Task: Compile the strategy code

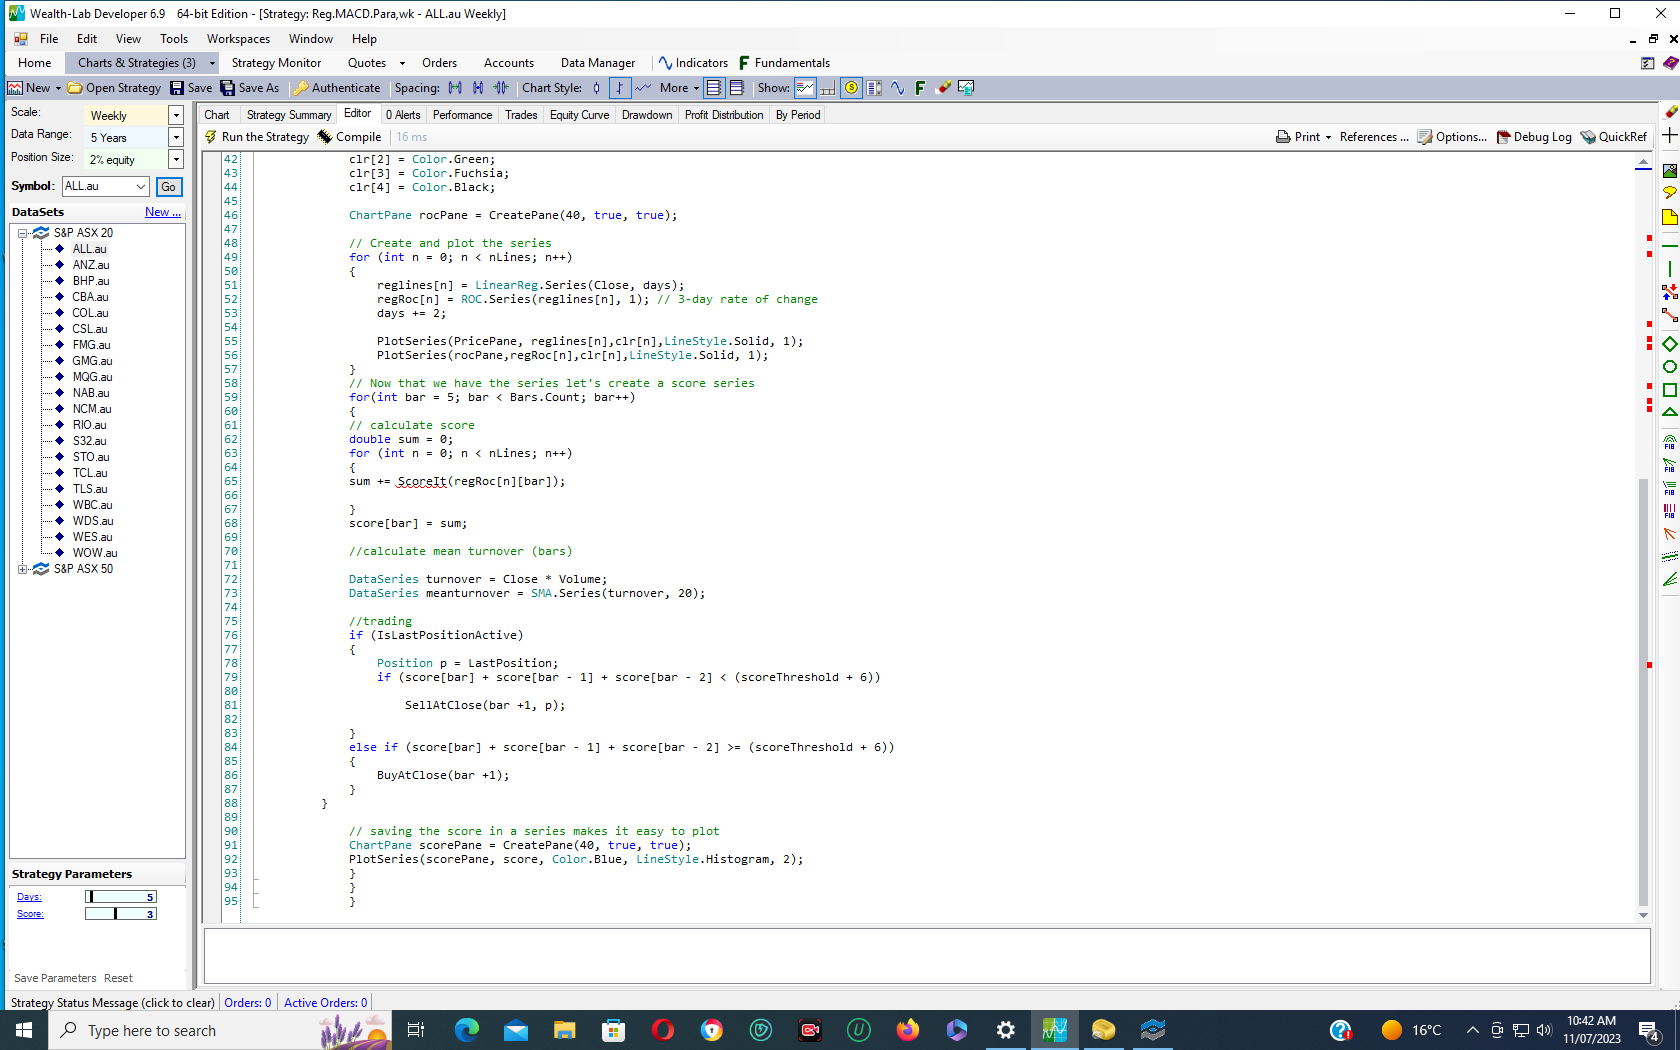Action: (x=349, y=137)
